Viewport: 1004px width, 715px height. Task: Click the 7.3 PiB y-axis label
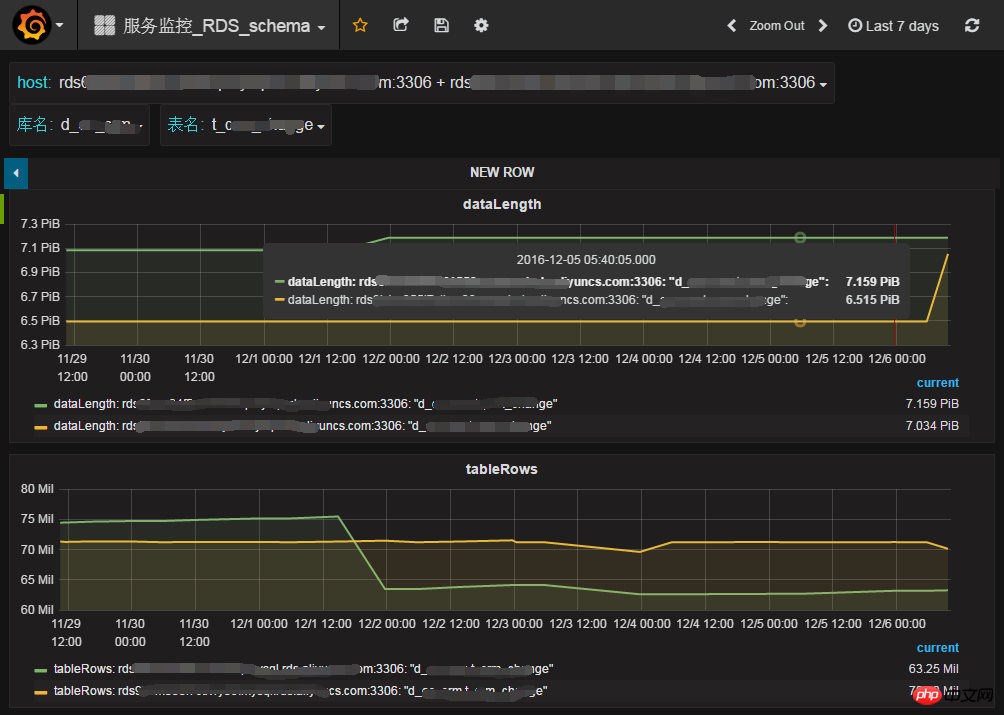click(x=40, y=223)
